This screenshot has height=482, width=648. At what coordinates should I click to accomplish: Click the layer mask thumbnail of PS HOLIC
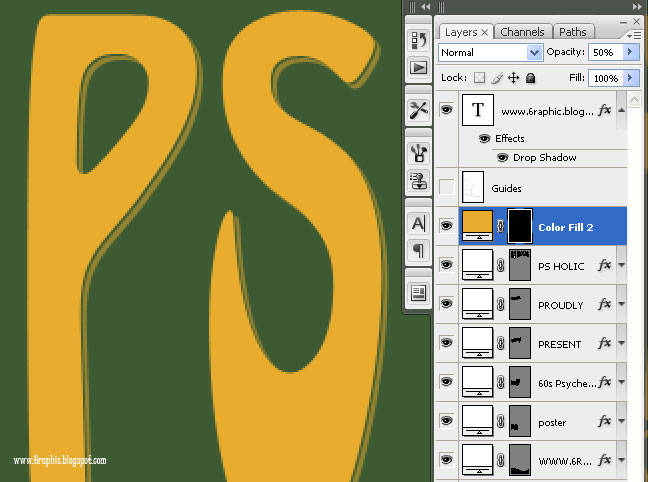tap(520, 265)
